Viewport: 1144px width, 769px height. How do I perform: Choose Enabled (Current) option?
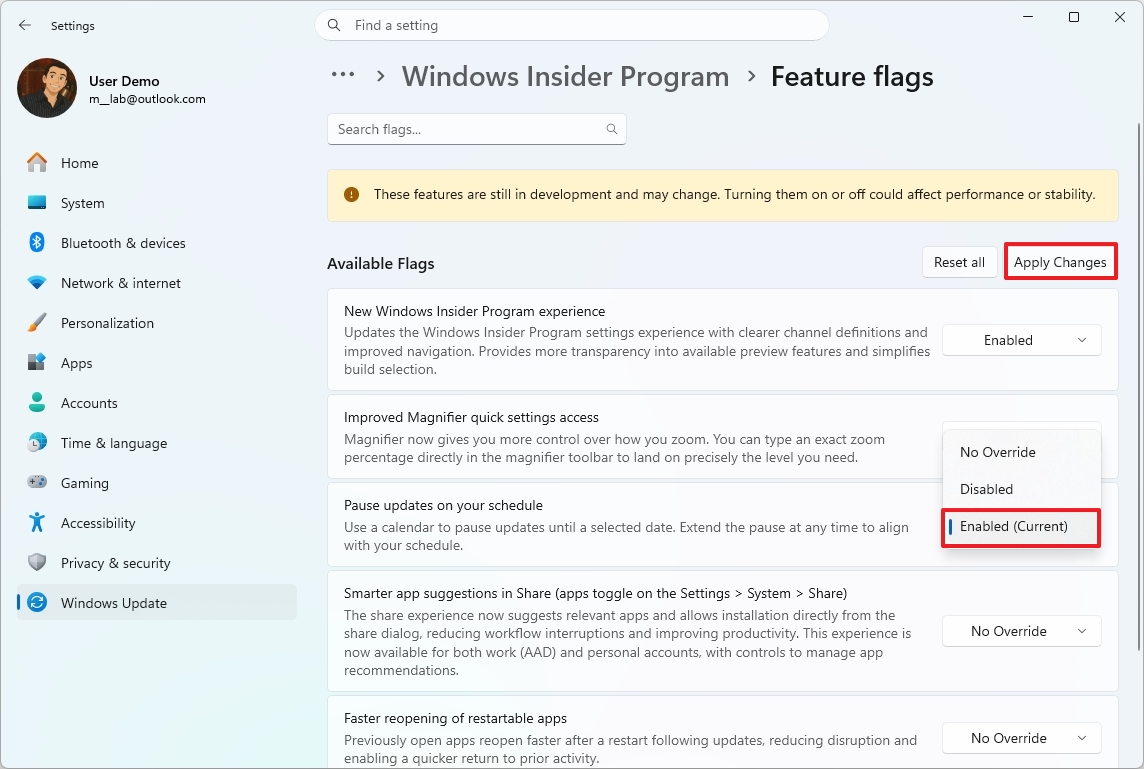1021,527
